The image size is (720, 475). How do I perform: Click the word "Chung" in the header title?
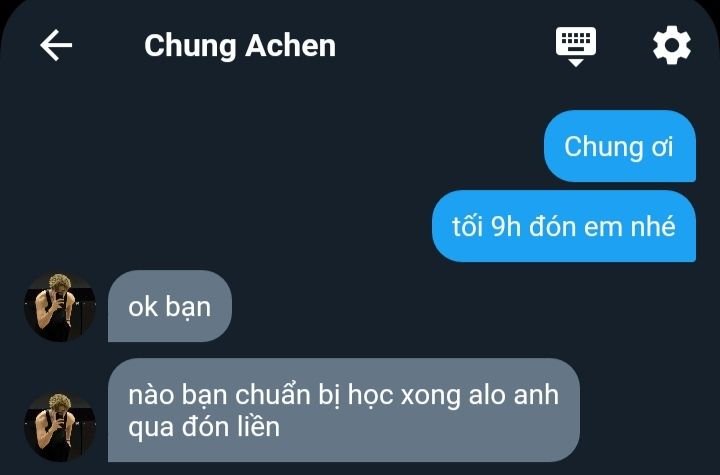[191, 47]
